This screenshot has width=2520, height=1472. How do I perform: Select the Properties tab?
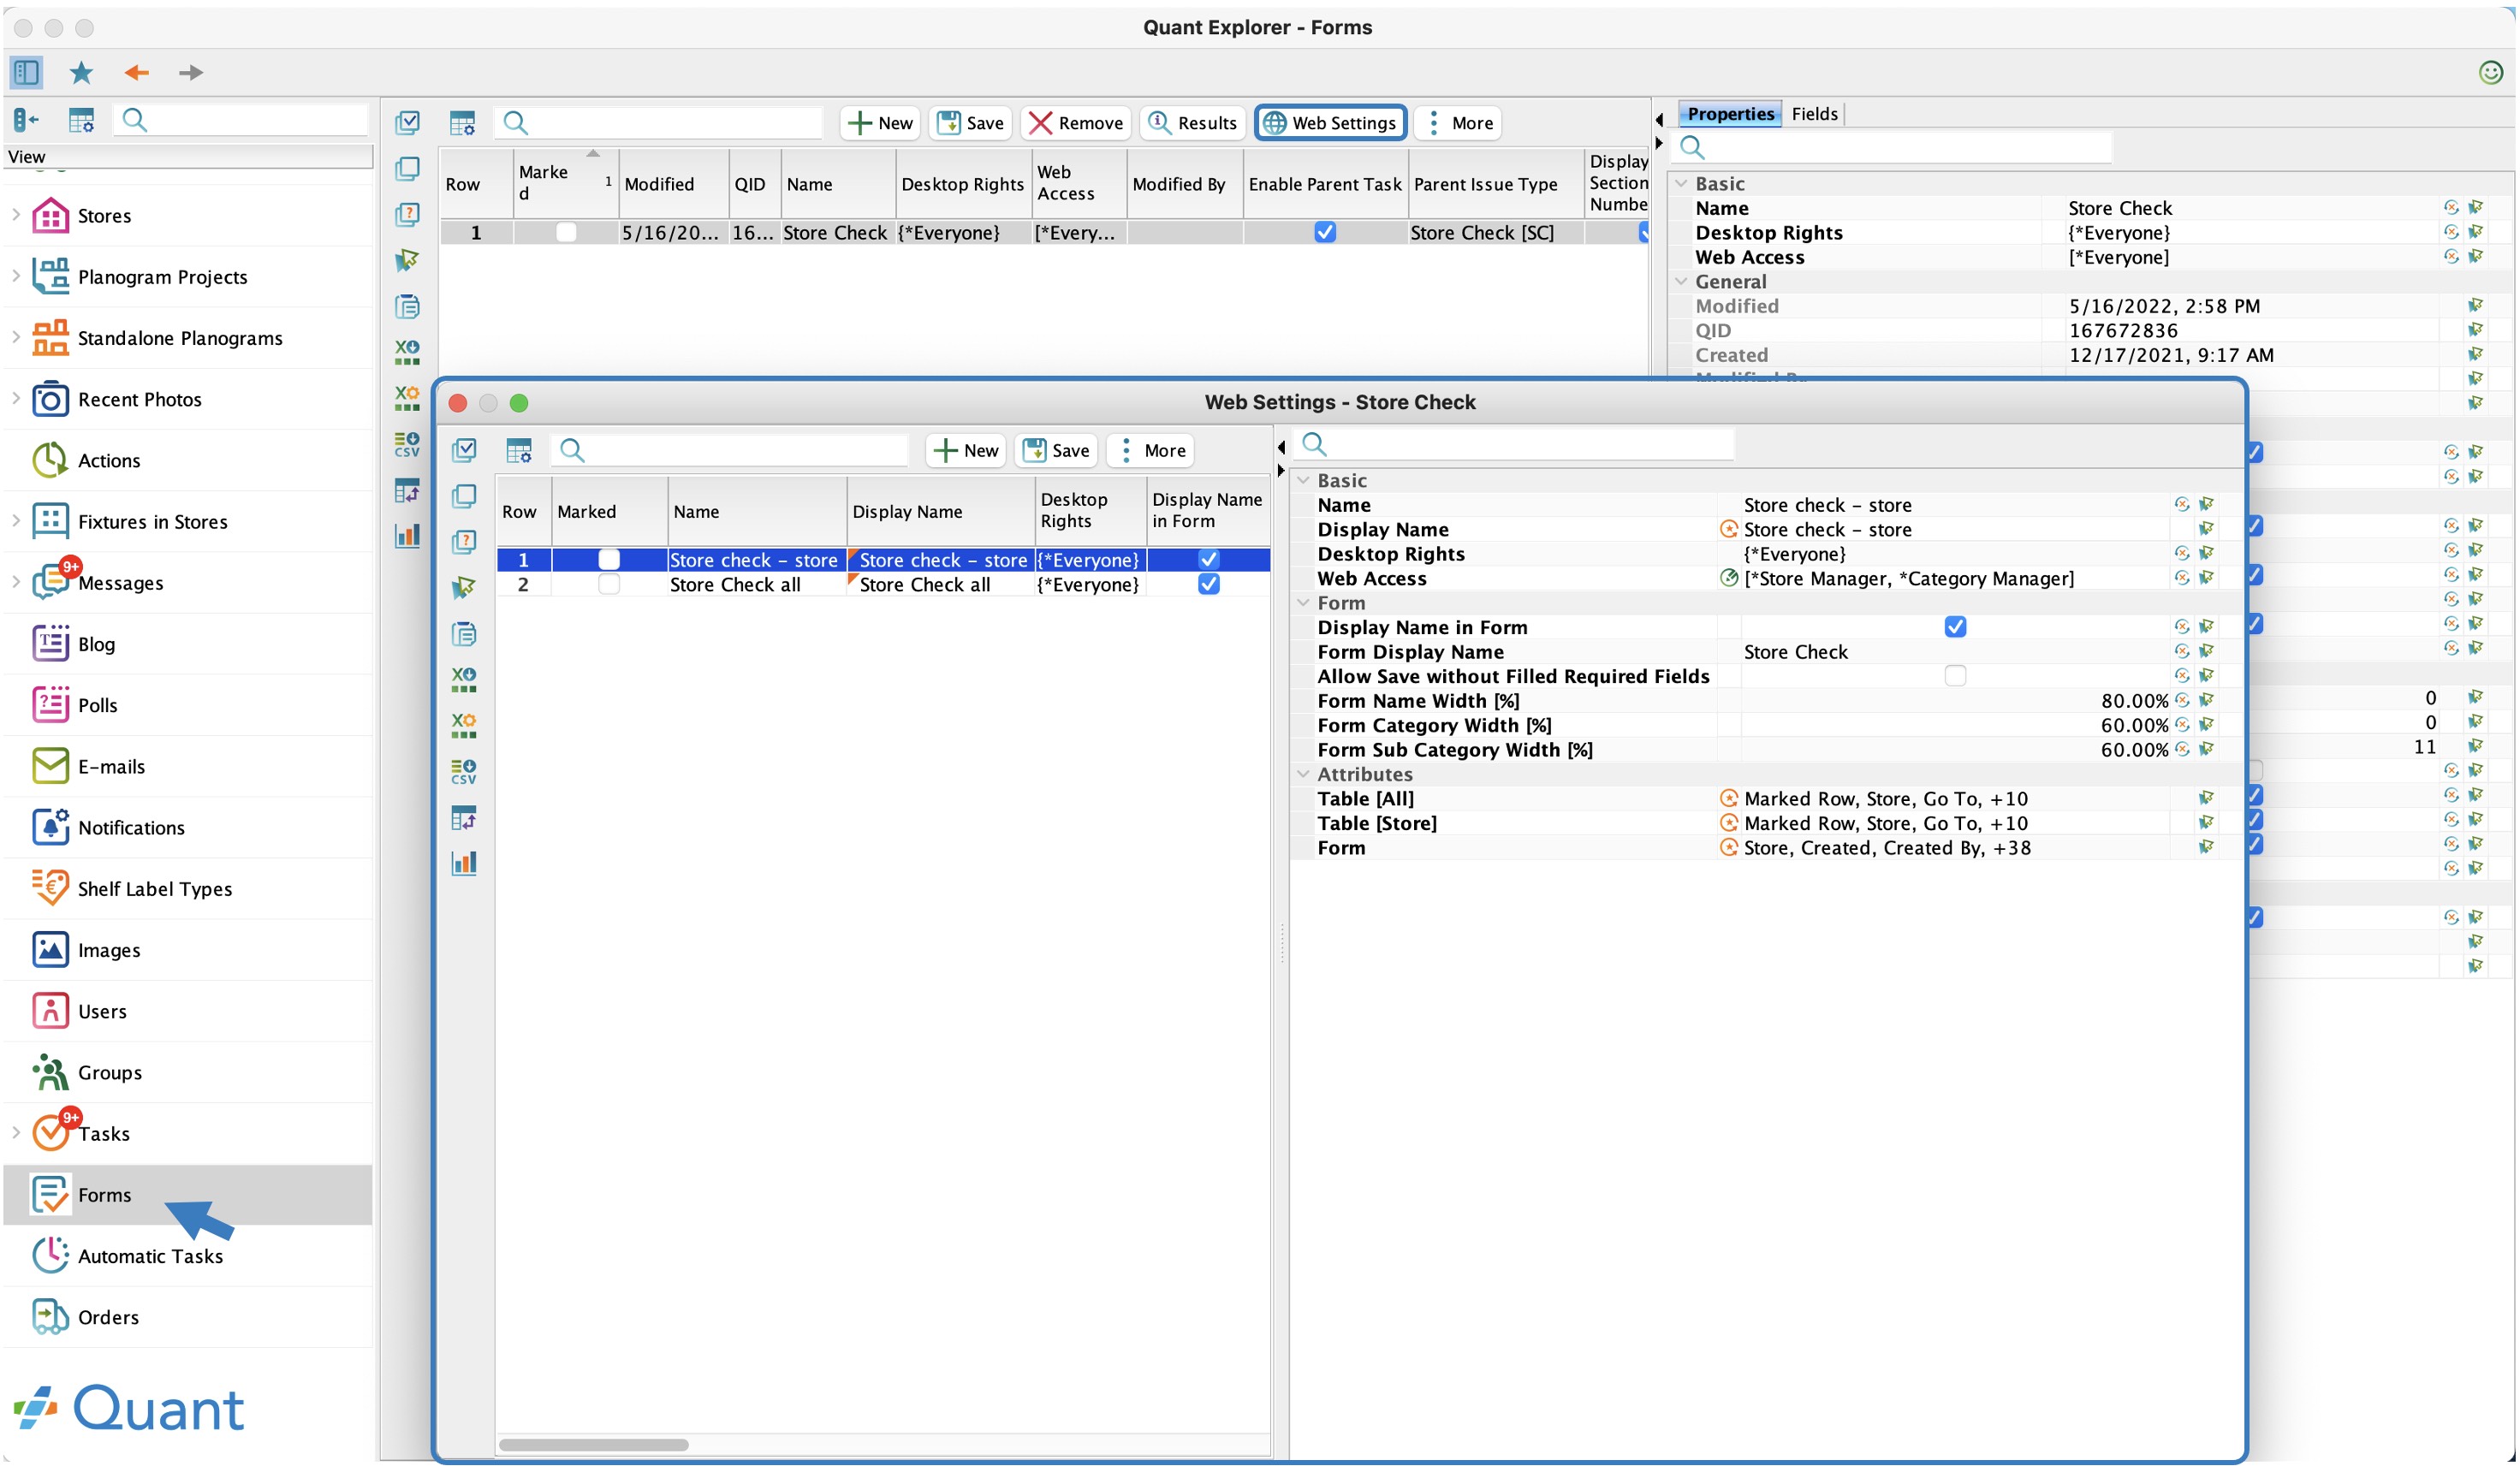pyautogui.click(x=1730, y=114)
